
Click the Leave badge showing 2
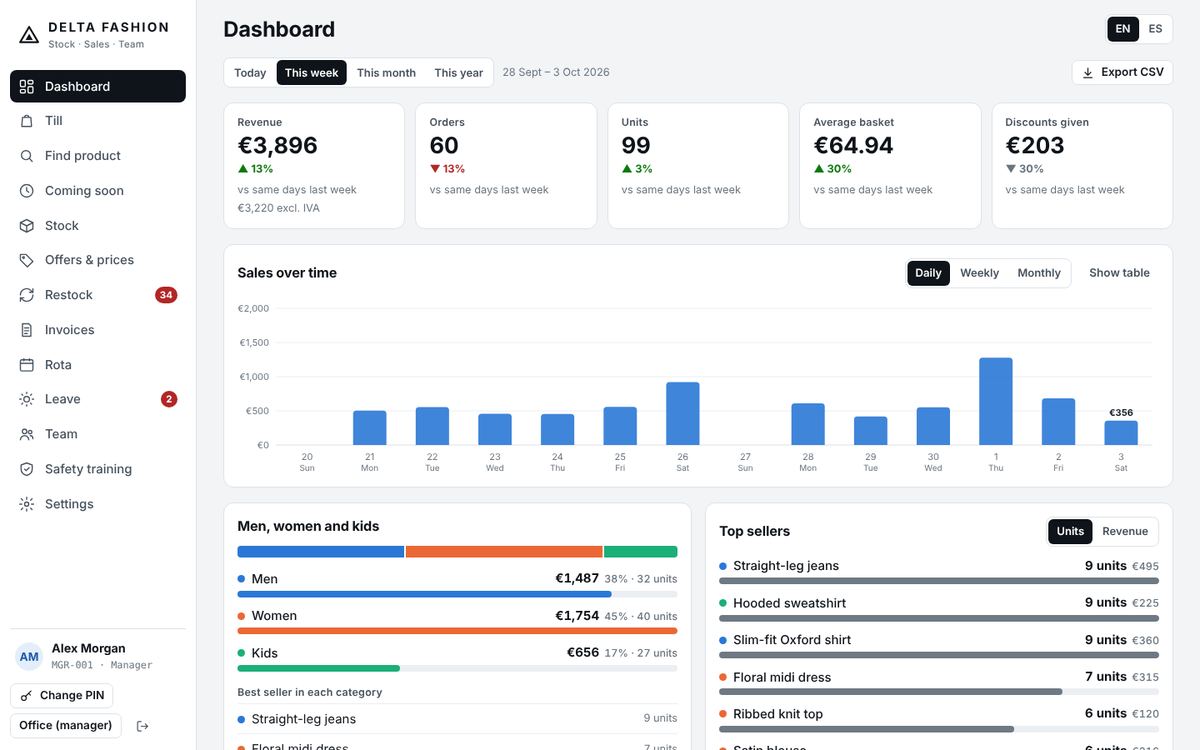(x=169, y=399)
